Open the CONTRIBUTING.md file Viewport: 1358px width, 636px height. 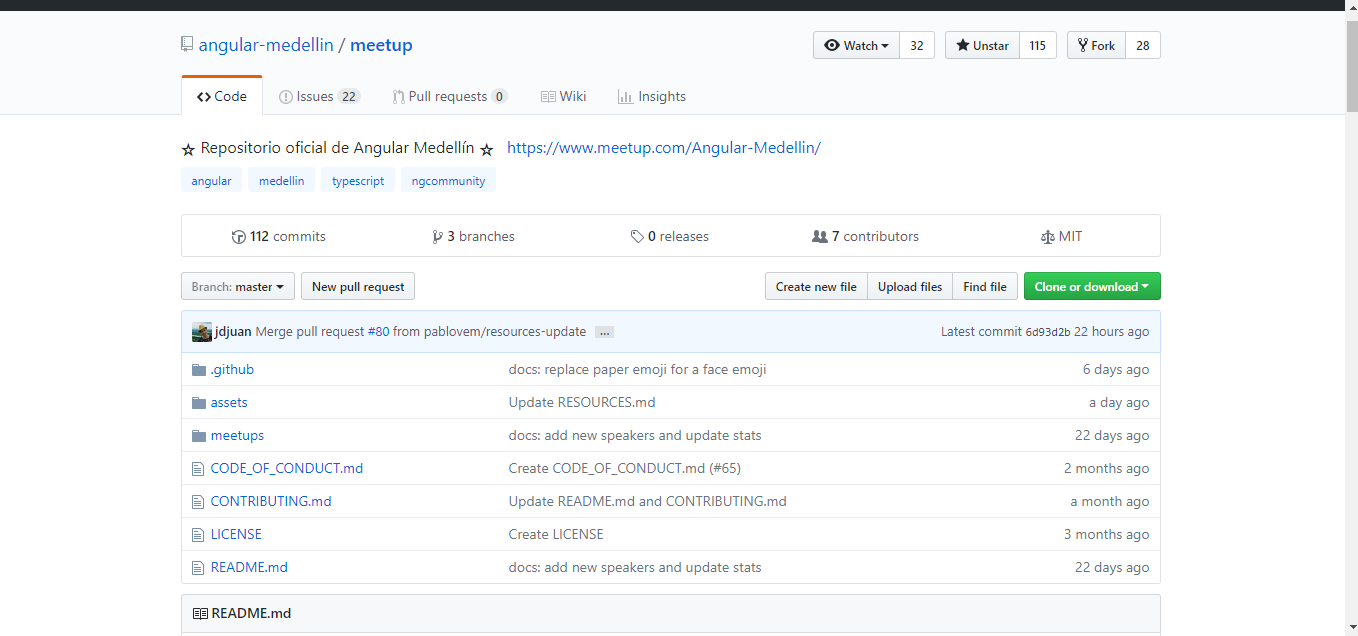[x=271, y=502]
